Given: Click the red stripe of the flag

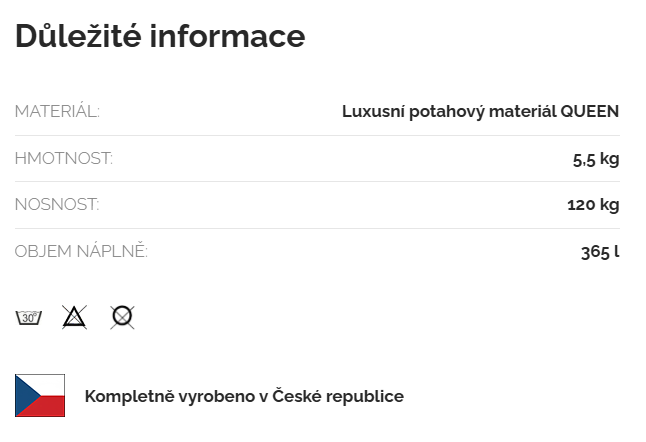Looking at the screenshot, I should 50,408.
